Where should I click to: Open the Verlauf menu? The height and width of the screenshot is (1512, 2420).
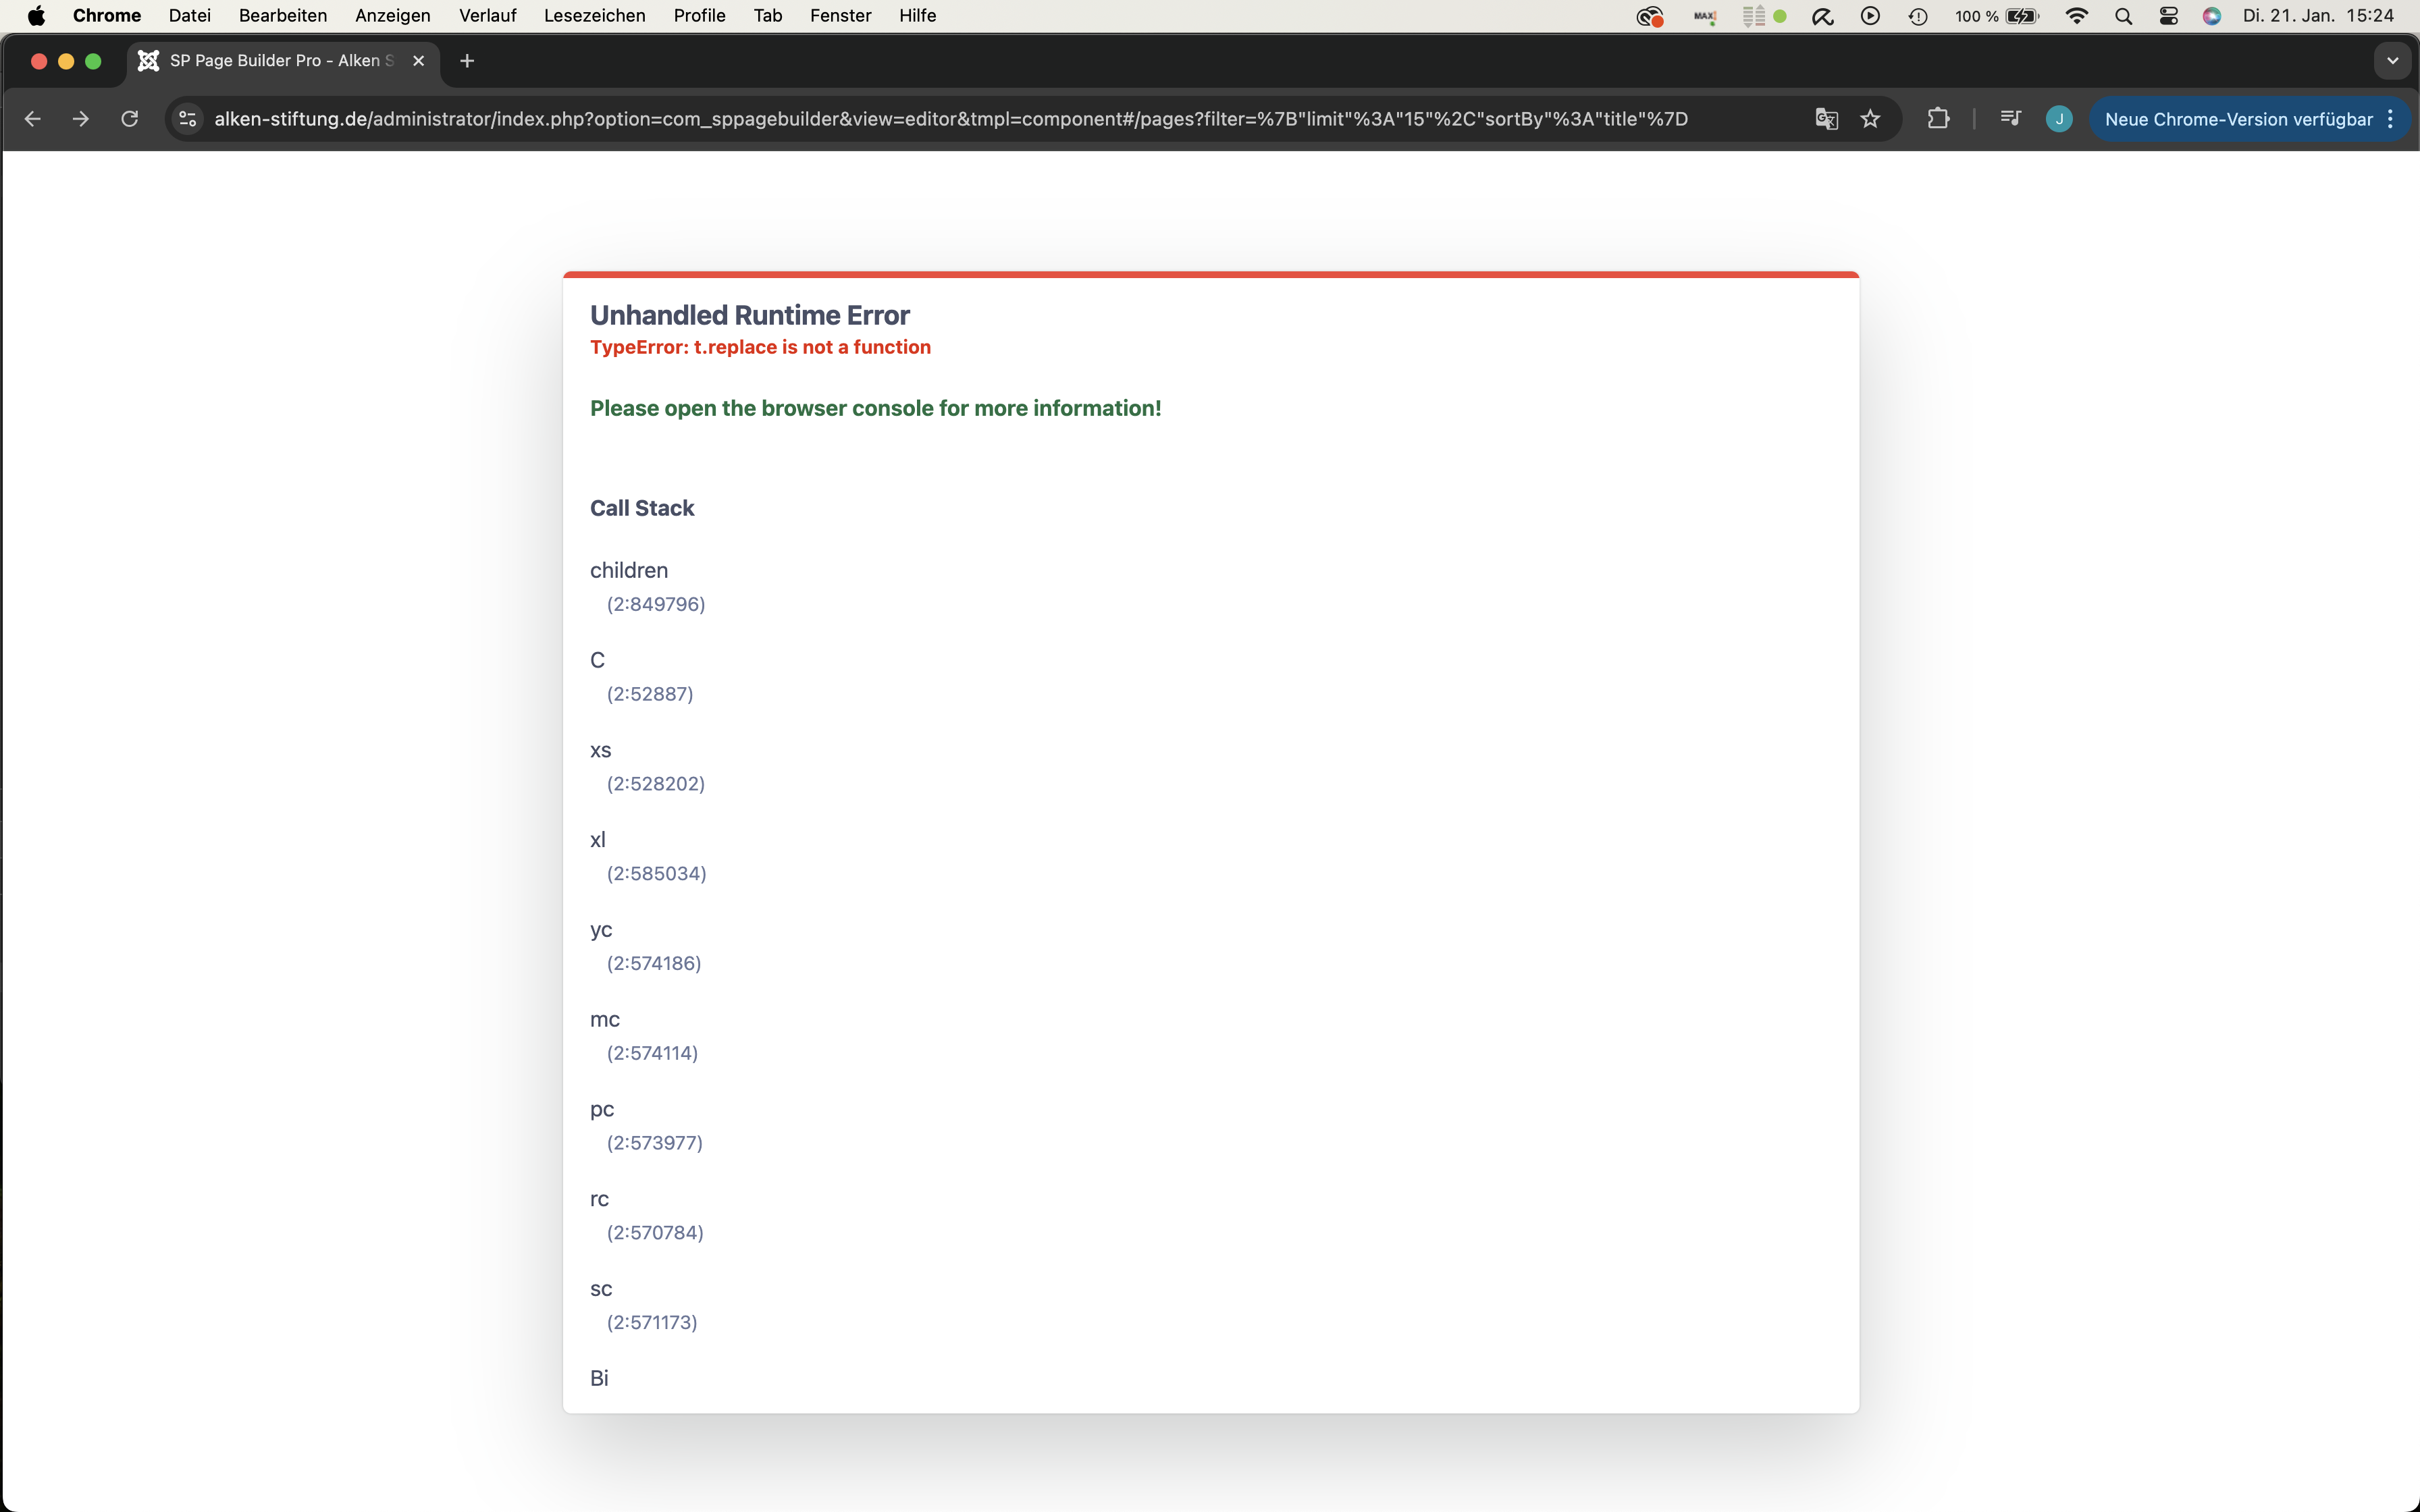point(487,15)
